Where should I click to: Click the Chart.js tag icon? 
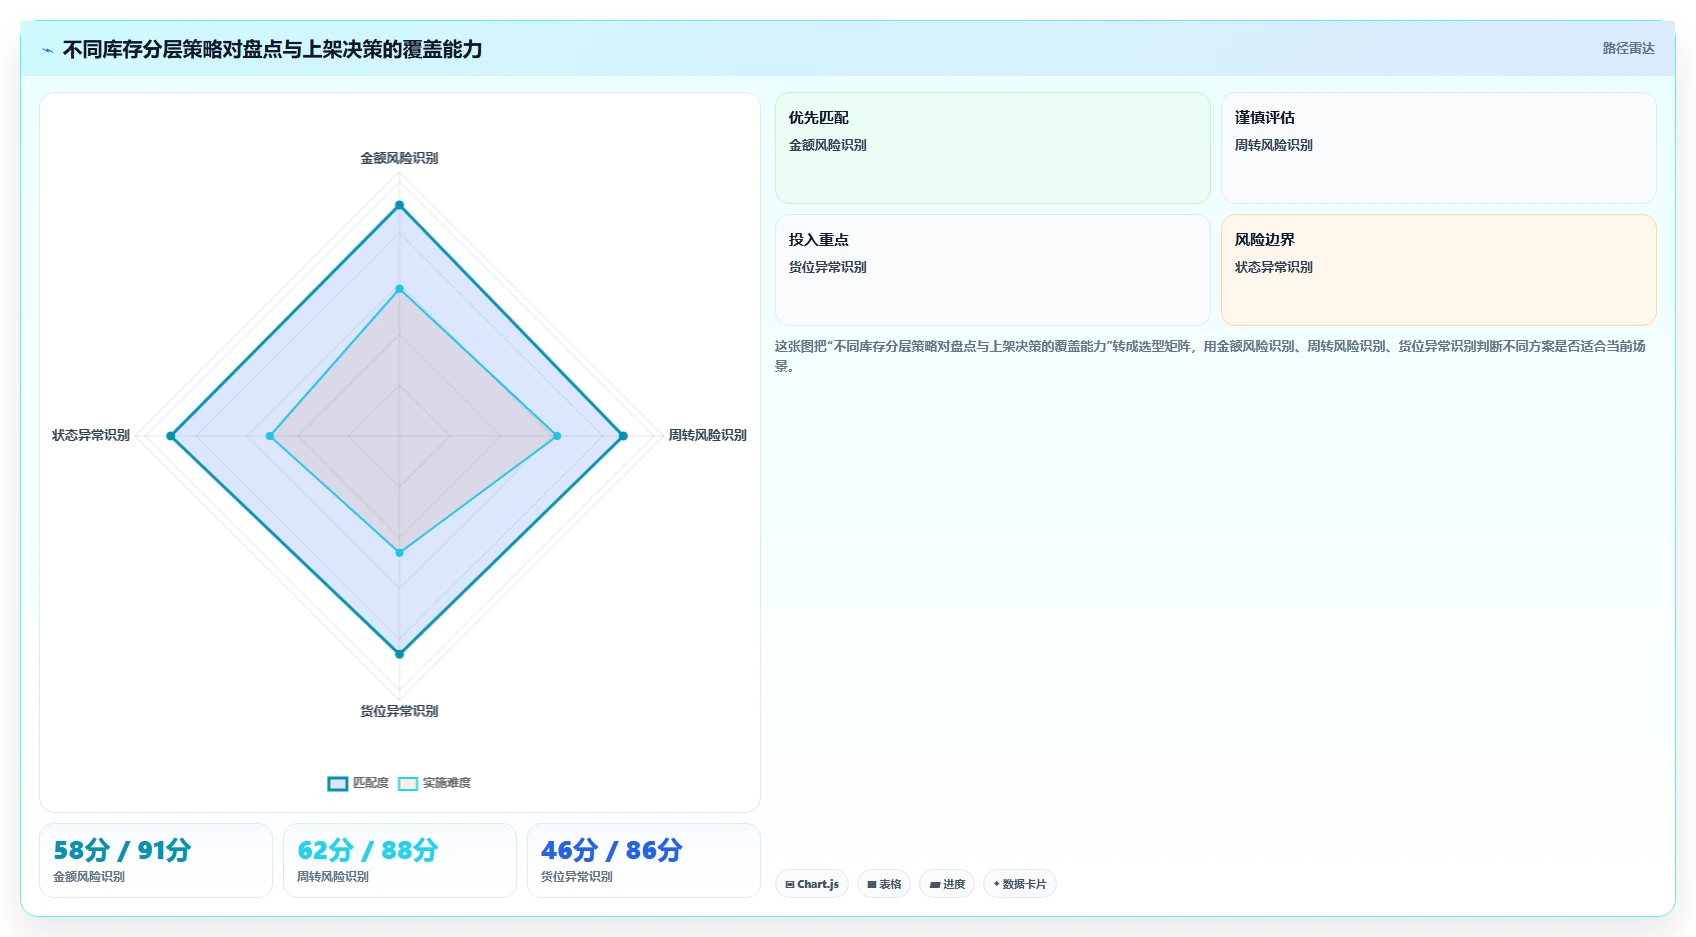[x=790, y=884]
